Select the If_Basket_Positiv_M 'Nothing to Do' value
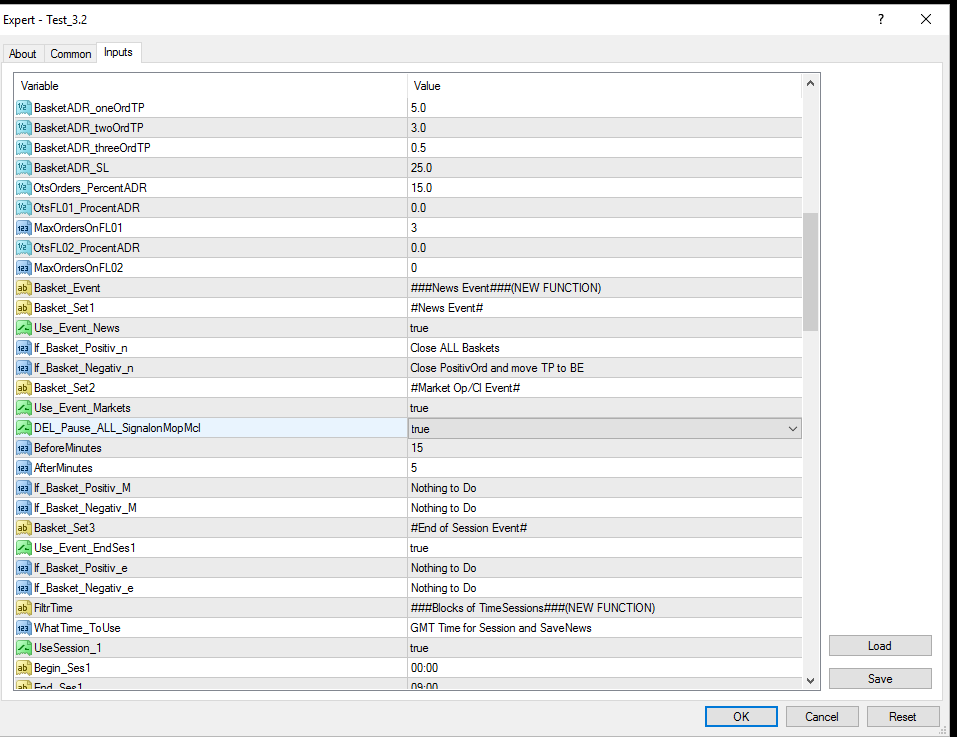 (444, 488)
